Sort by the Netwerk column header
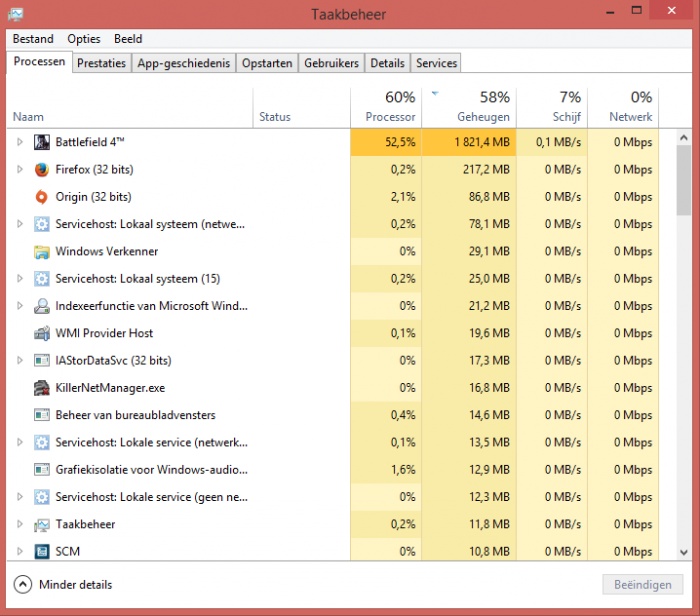The width and height of the screenshot is (700, 616). click(623, 108)
